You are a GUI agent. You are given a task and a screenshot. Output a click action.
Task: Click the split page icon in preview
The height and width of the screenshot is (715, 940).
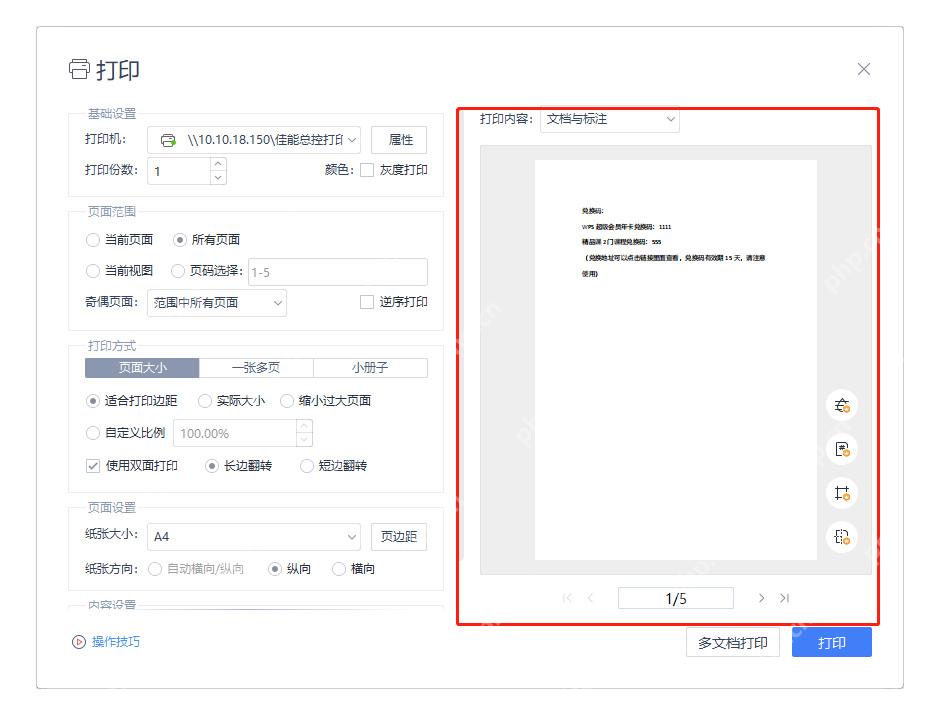point(842,537)
